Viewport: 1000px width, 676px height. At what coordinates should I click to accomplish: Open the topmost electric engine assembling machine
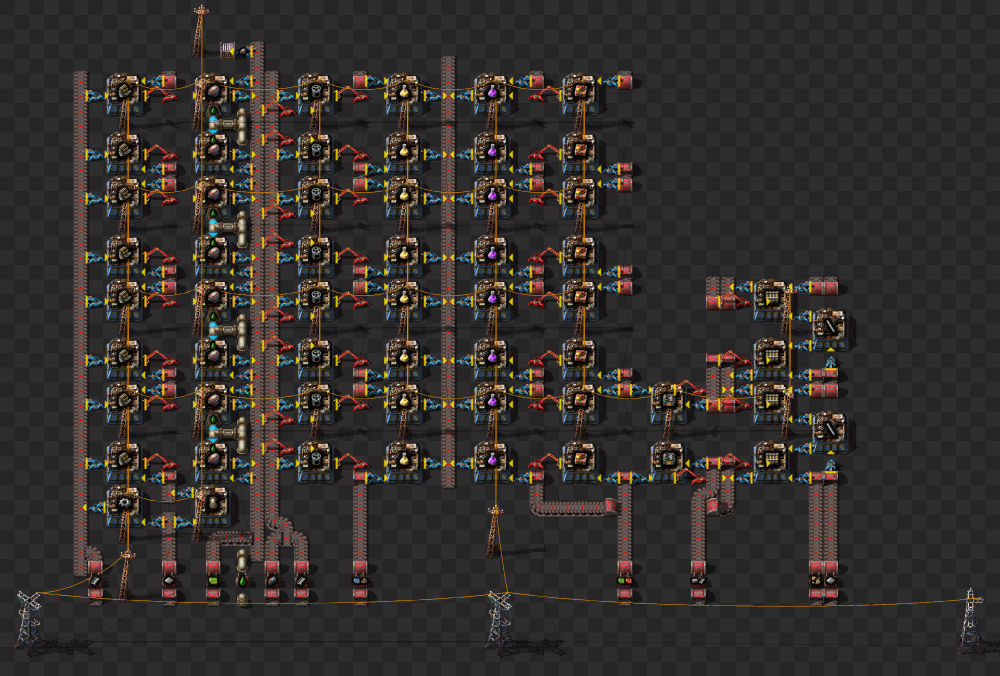[212, 93]
